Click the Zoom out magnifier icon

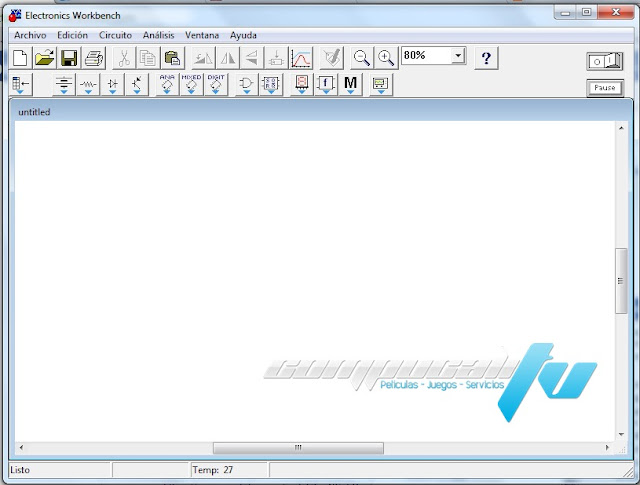(362, 58)
